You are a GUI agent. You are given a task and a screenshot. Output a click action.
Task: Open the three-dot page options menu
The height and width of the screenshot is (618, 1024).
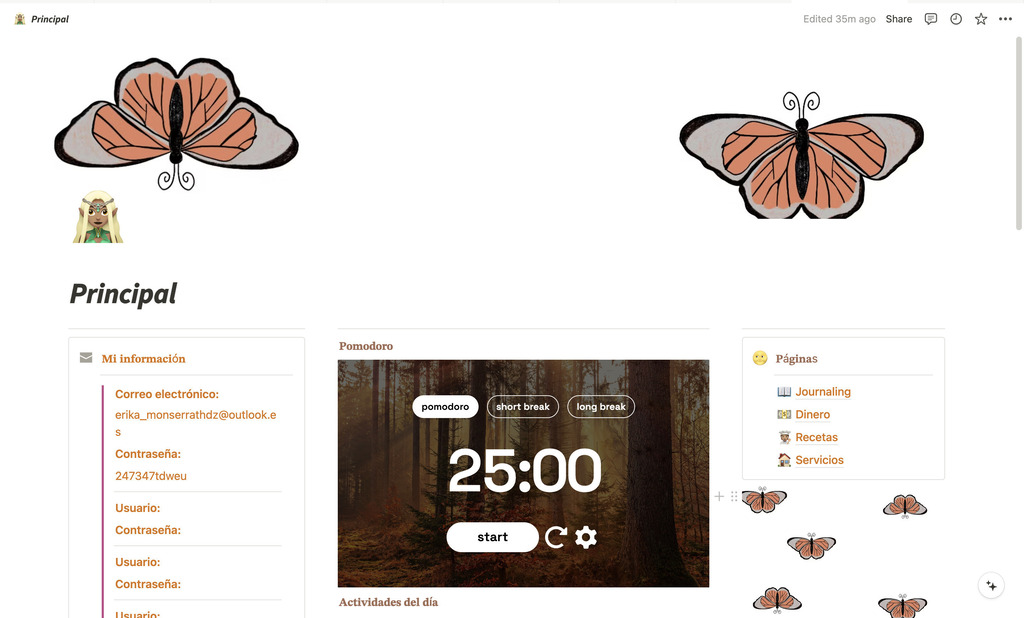(x=1006, y=19)
